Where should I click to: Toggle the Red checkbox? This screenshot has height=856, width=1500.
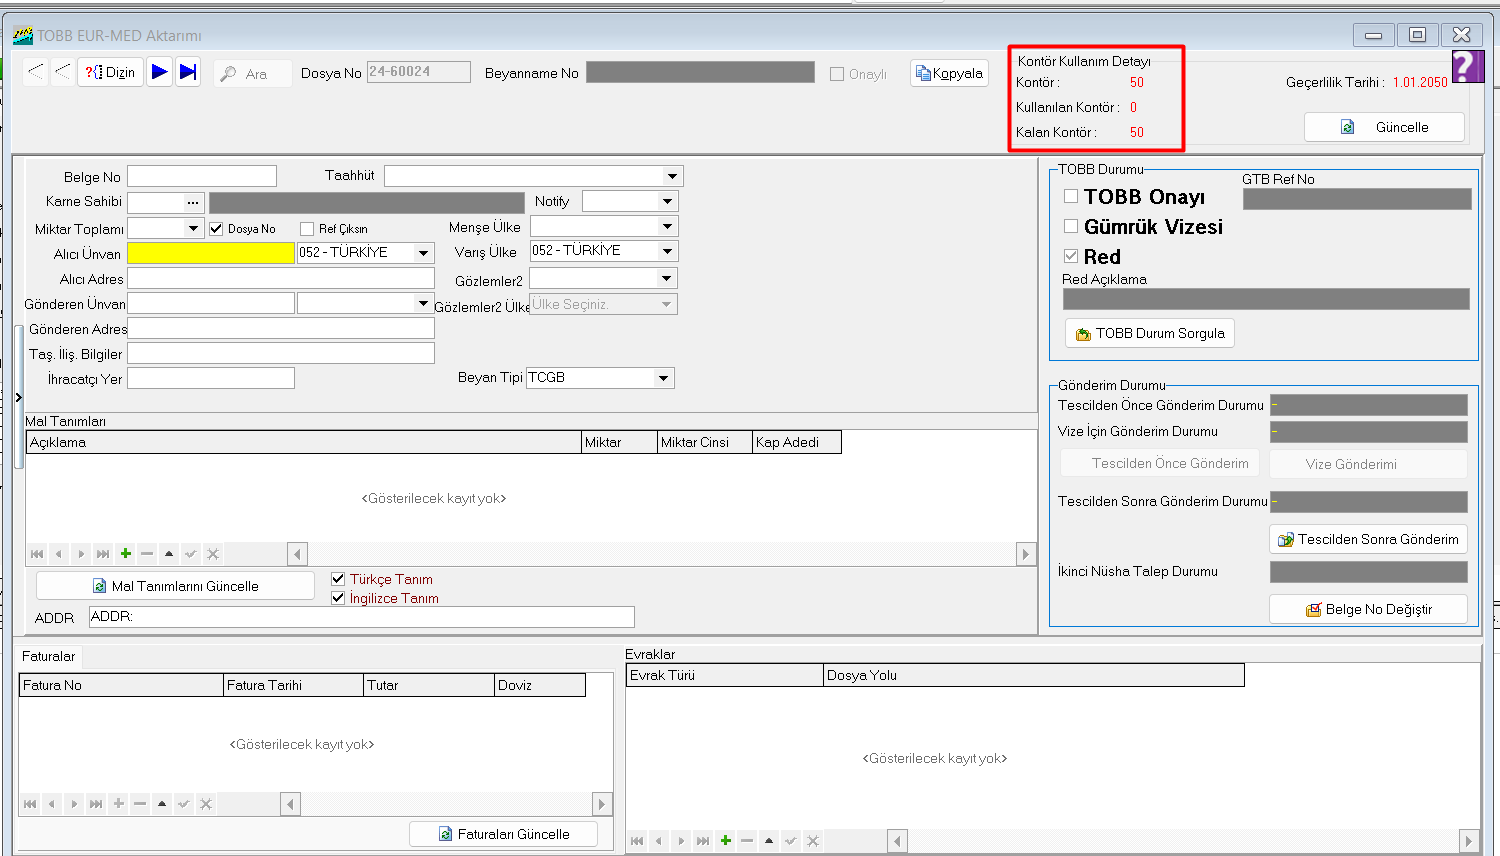point(1071,256)
